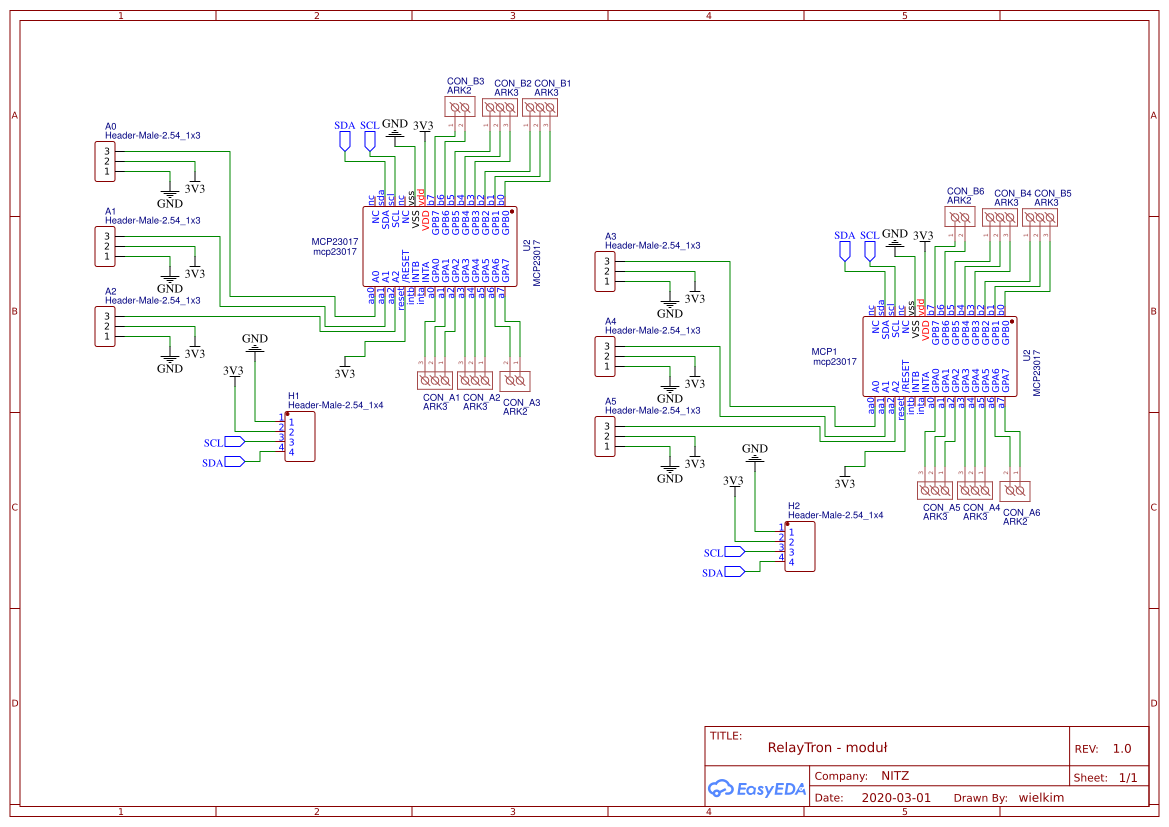
Task: Click the H2 four-pin header symbol
Action: [800, 547]
